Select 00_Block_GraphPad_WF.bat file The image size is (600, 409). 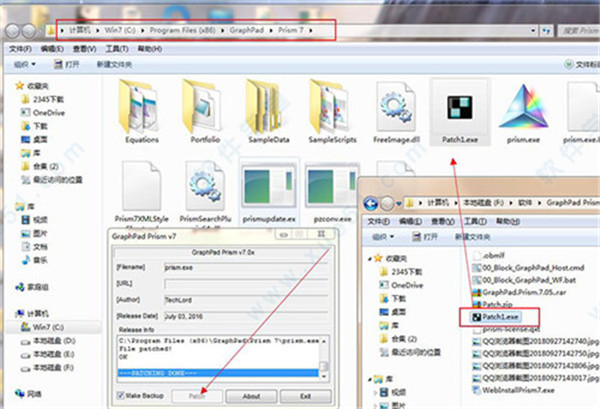tap(524, 280)
